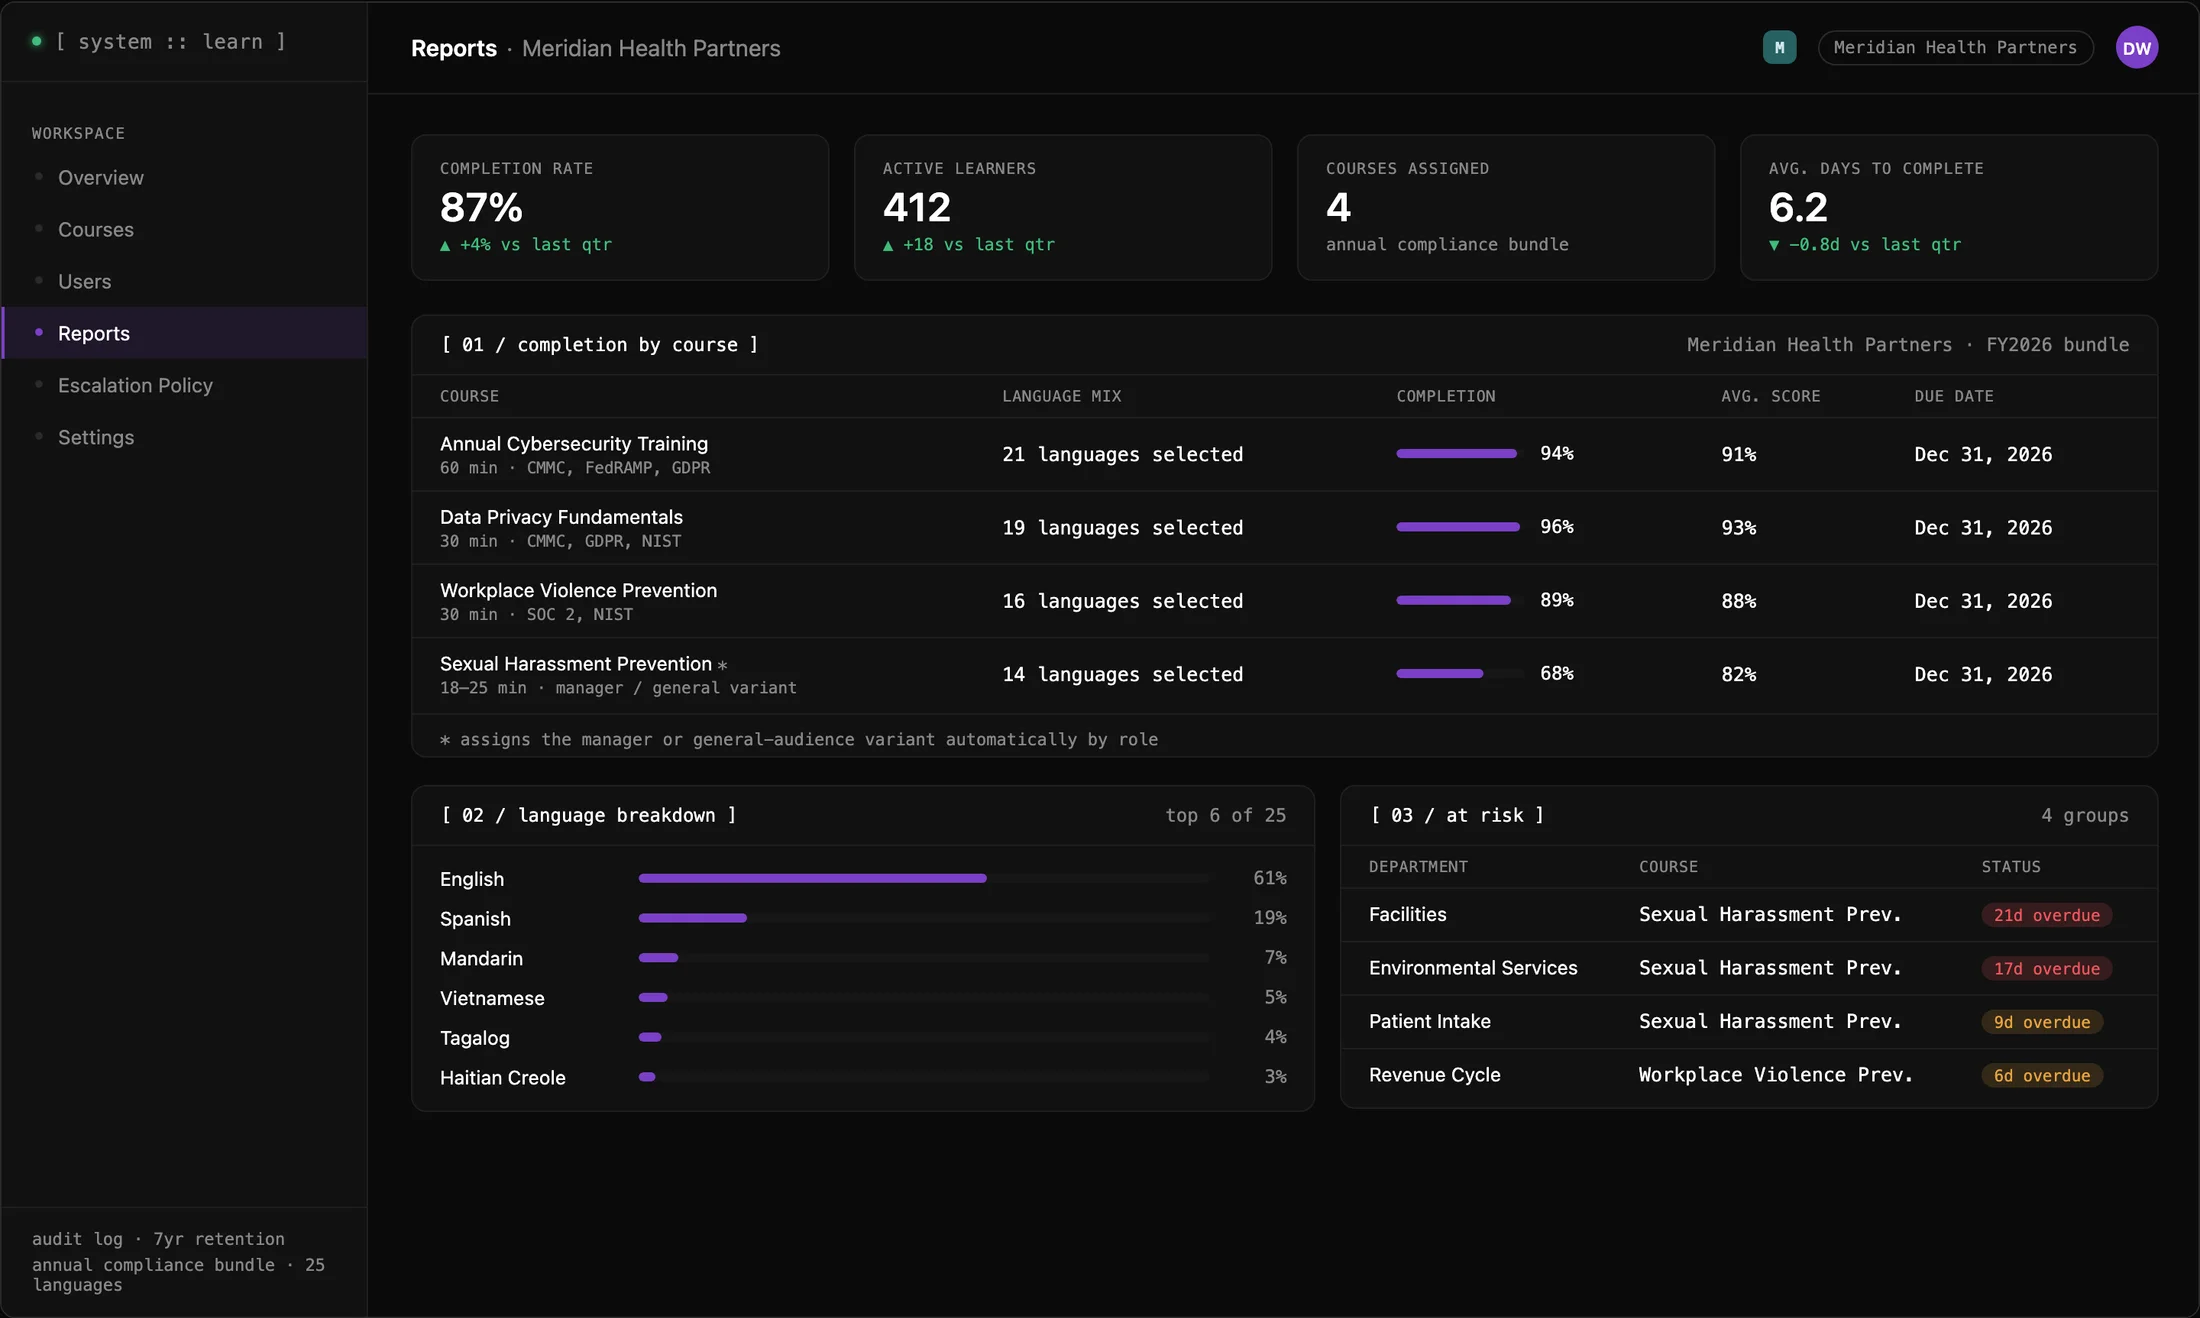Click the Active Learners 412 card
Screen dimensions: 2200x1318
1063,207
